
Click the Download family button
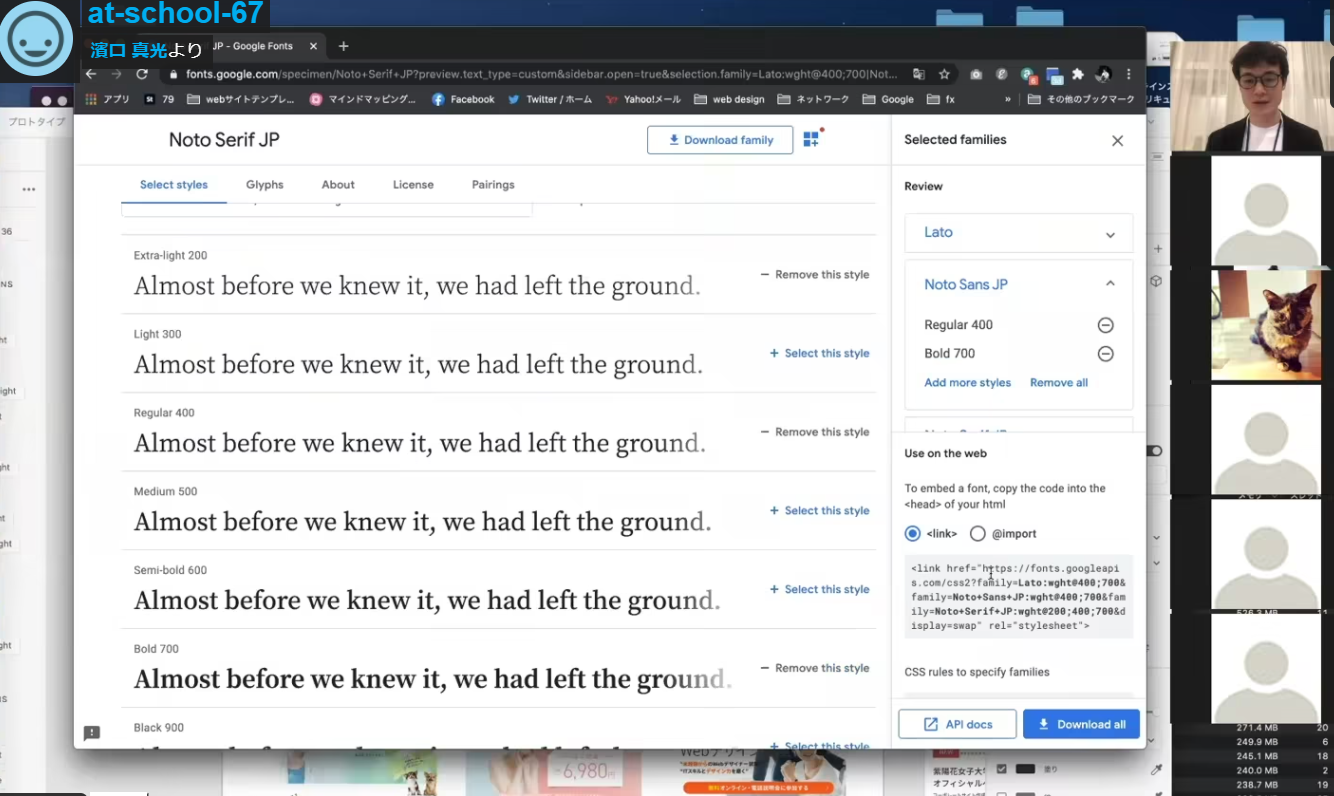pos(720,140)
